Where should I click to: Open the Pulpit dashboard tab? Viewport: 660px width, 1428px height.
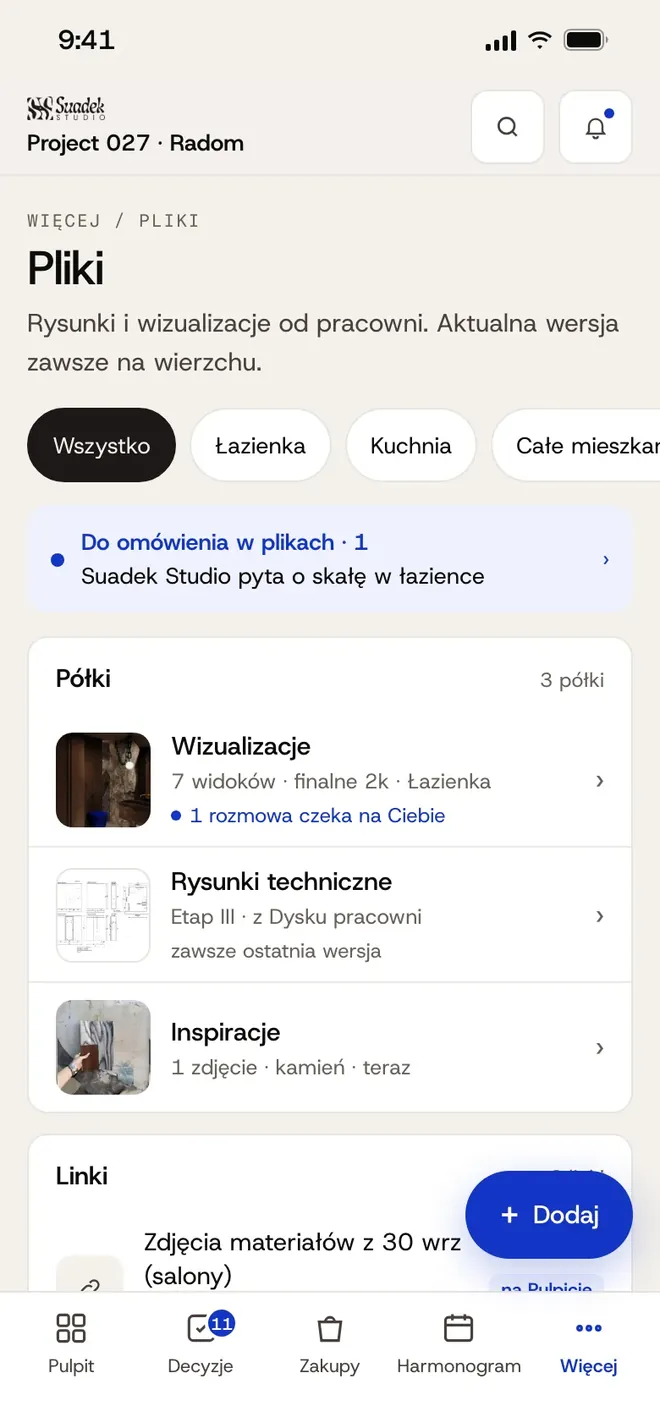coord(70,1344)
